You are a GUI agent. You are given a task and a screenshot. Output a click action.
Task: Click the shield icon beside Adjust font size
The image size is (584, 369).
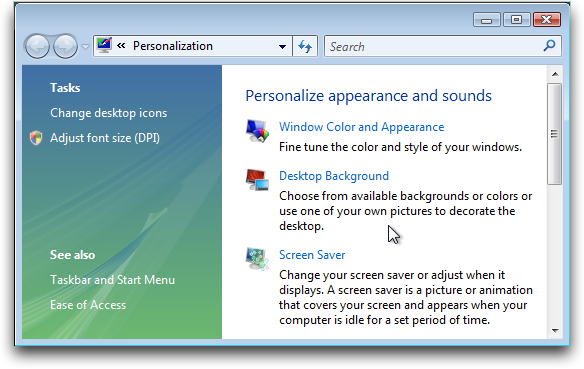(x=36, y=138)
